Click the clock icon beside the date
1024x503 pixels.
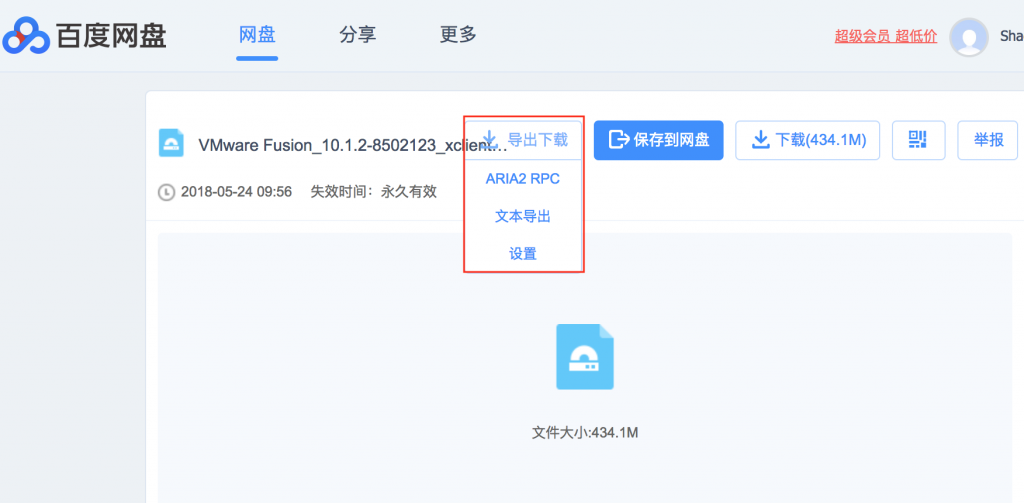(167, 192)
